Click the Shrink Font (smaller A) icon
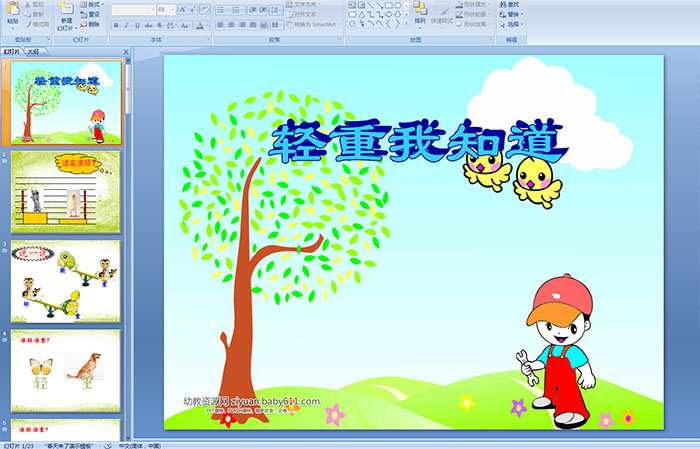Image resolution: width=700 pixels, height=449 pixels. (193, 9)
